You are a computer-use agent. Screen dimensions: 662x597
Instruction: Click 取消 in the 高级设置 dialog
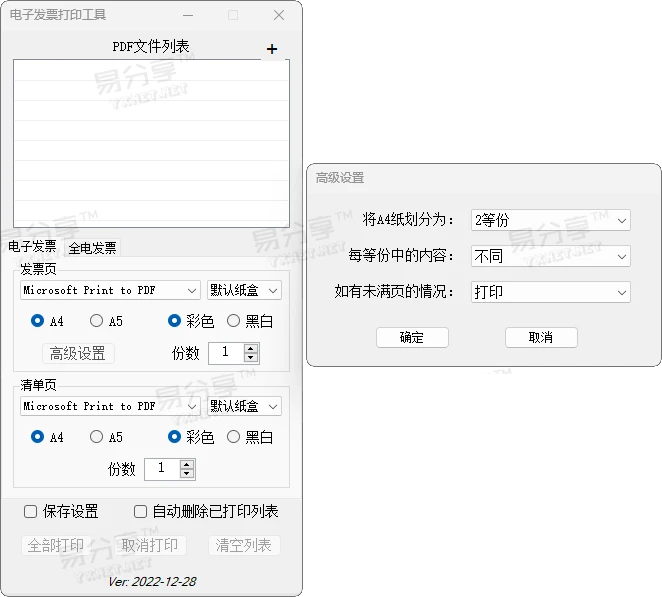(541, 338)
